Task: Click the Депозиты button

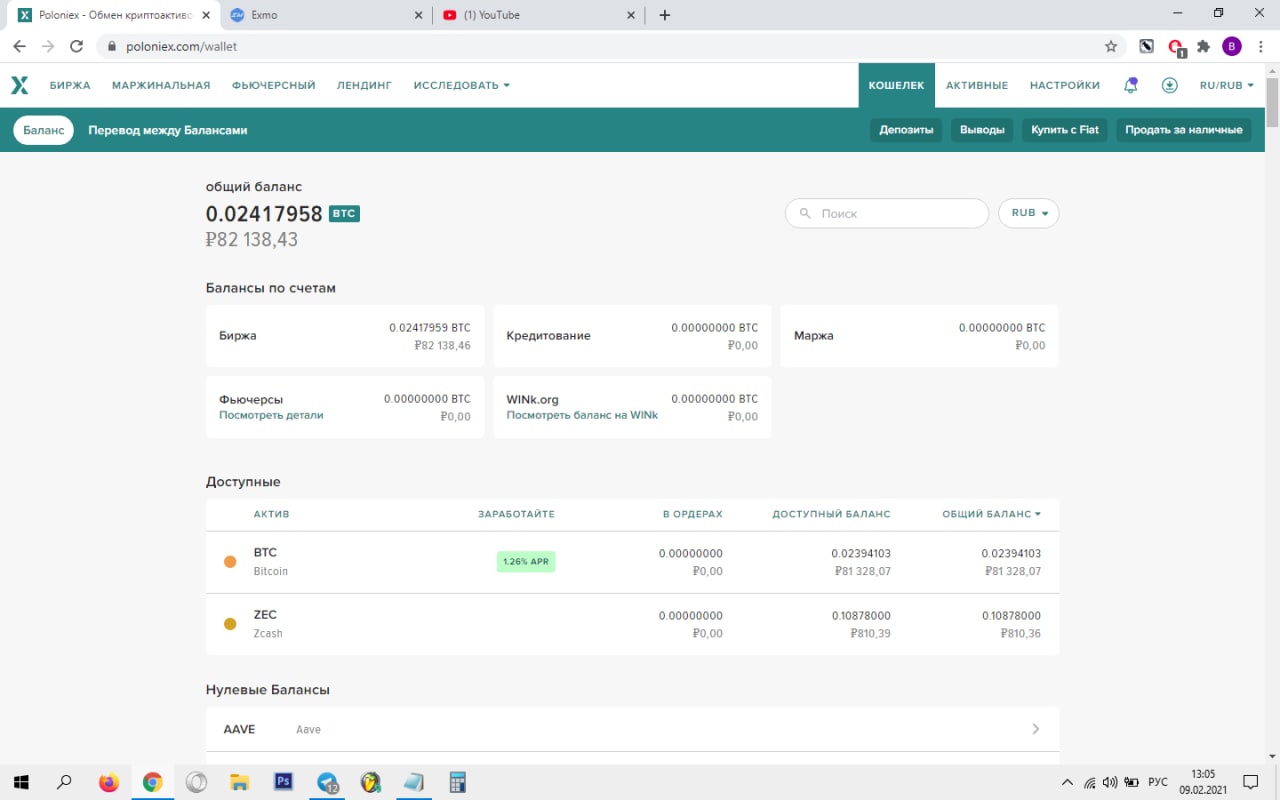Action: tap(906, 130)
